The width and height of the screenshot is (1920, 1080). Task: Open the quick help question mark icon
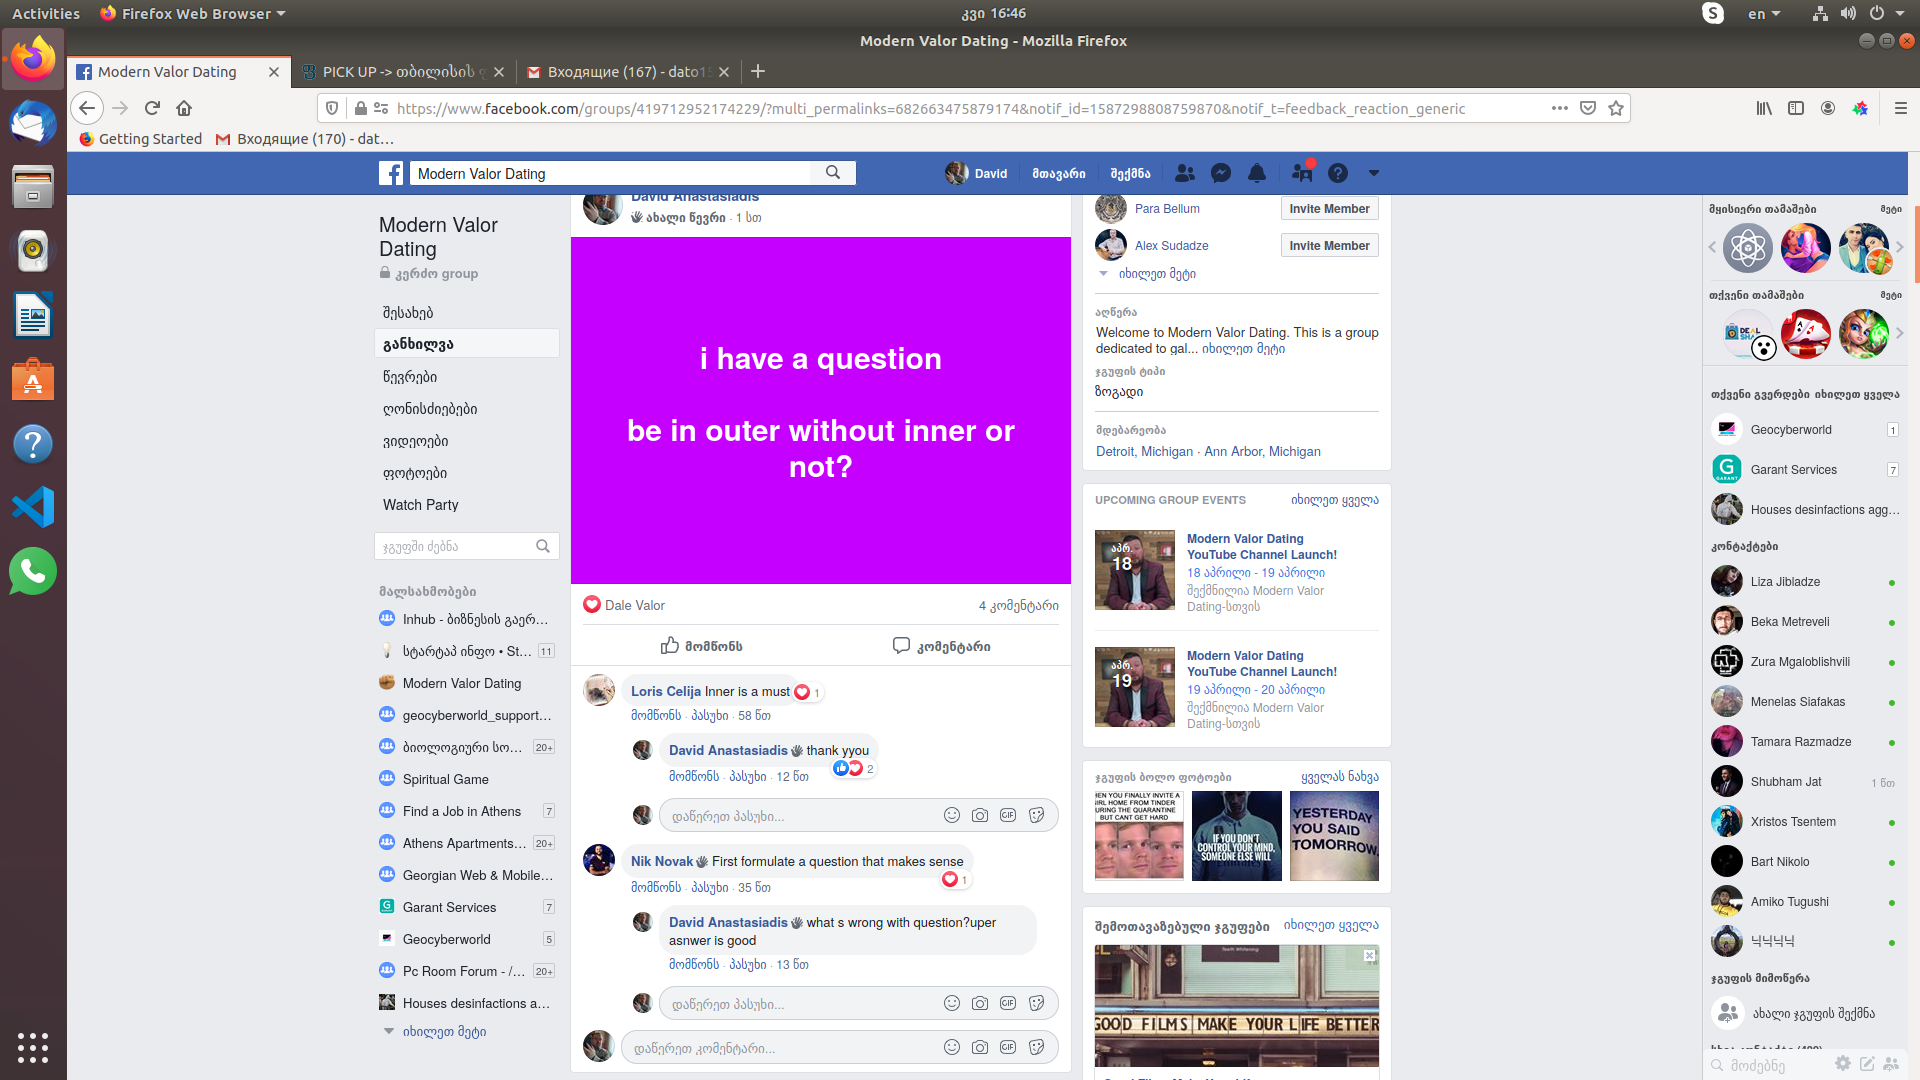point(1338,173)
